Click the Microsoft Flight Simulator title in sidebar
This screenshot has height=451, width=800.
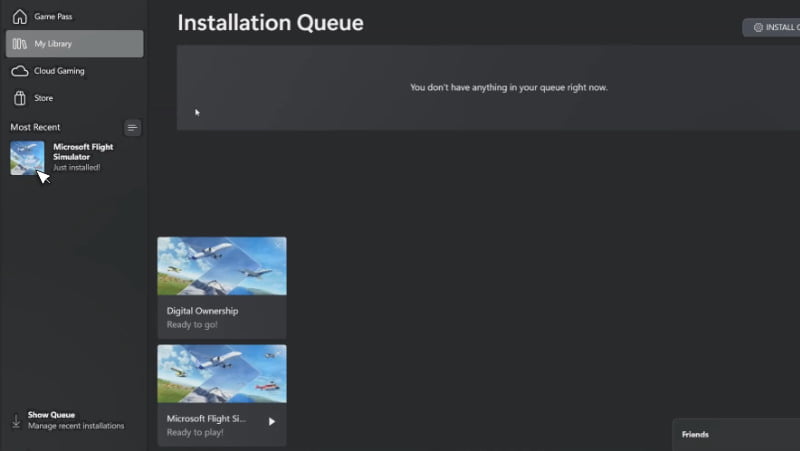pyautogui.click(x=83, y=152)
